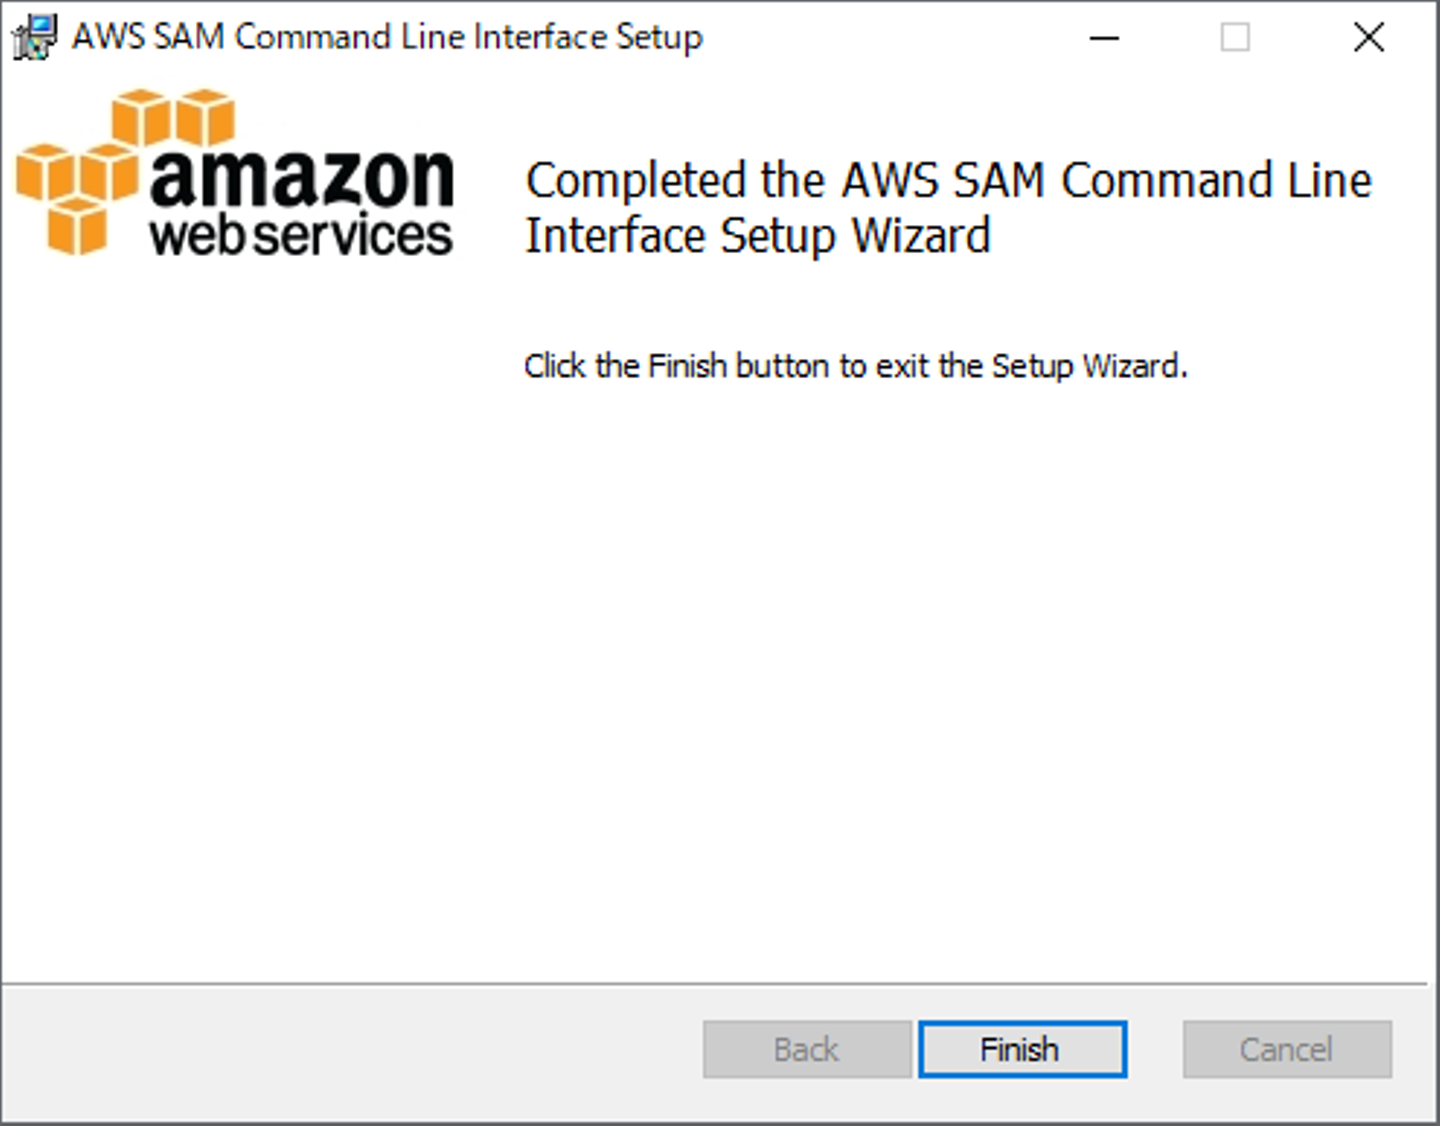
Task: Click the disabled maximize window button
Action: click(1235, 38)
